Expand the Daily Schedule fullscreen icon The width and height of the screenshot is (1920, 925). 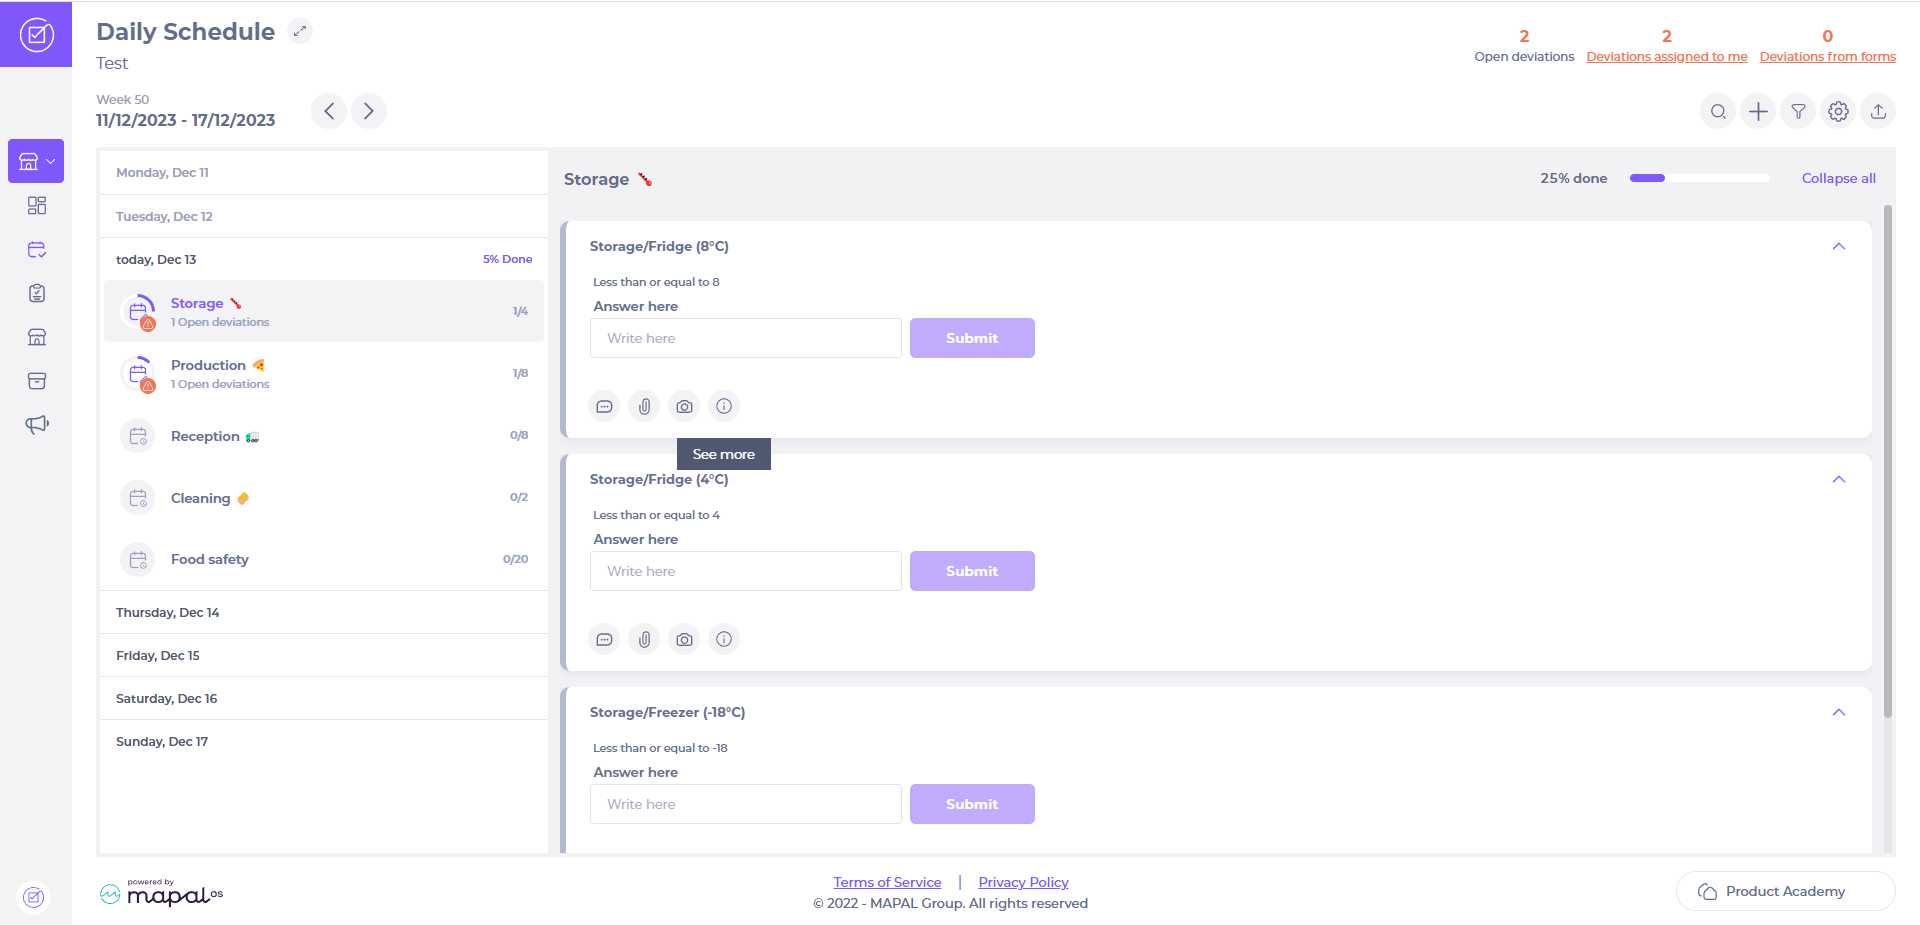[300, 31]
